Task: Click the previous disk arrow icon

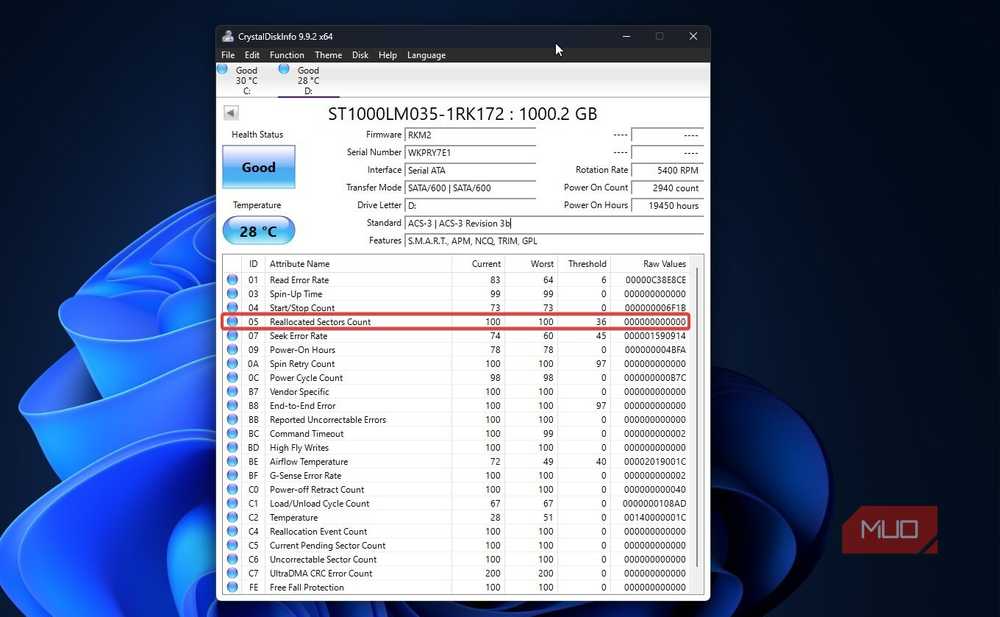Action: [x=231, y=113]
